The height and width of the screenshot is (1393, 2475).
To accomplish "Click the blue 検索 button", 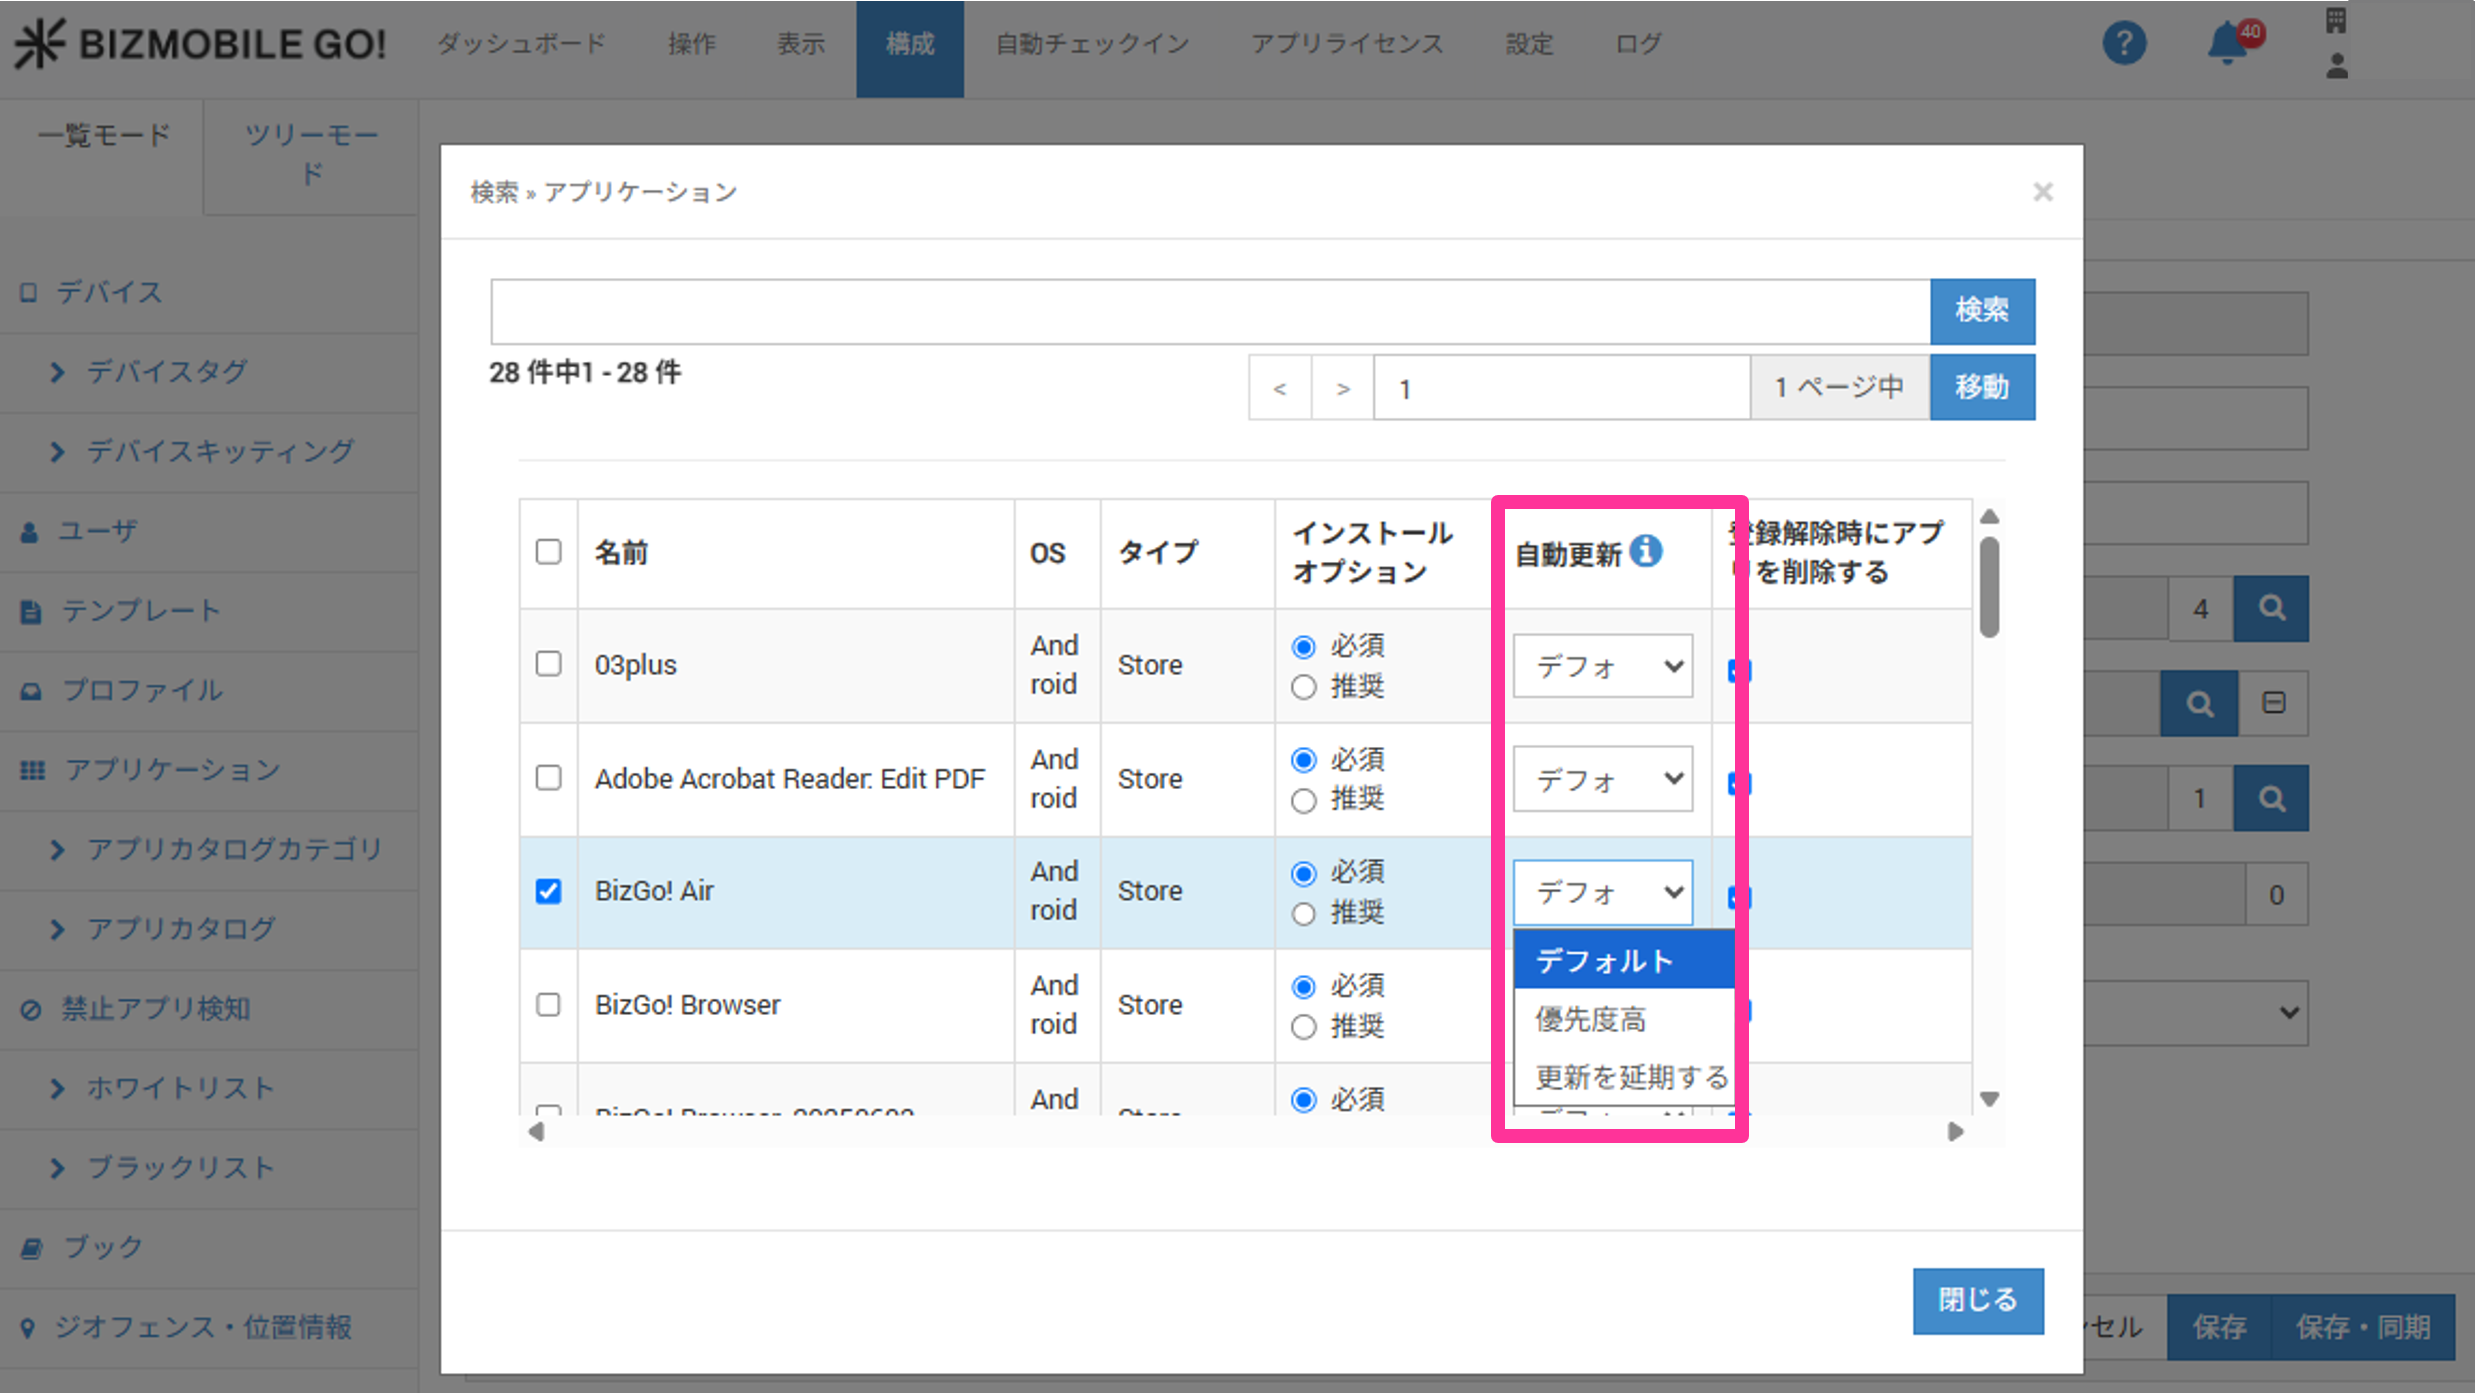I will tap(1981, 310).
